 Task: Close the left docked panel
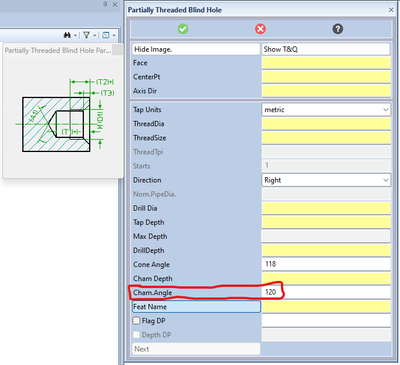click(x=115, y=4)
